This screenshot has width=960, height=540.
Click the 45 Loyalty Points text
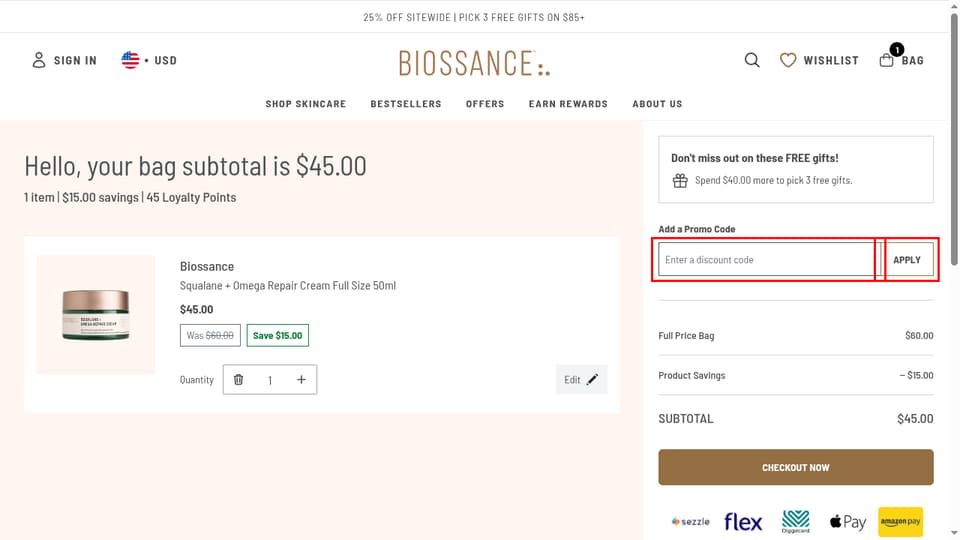[x=191, y=197]
